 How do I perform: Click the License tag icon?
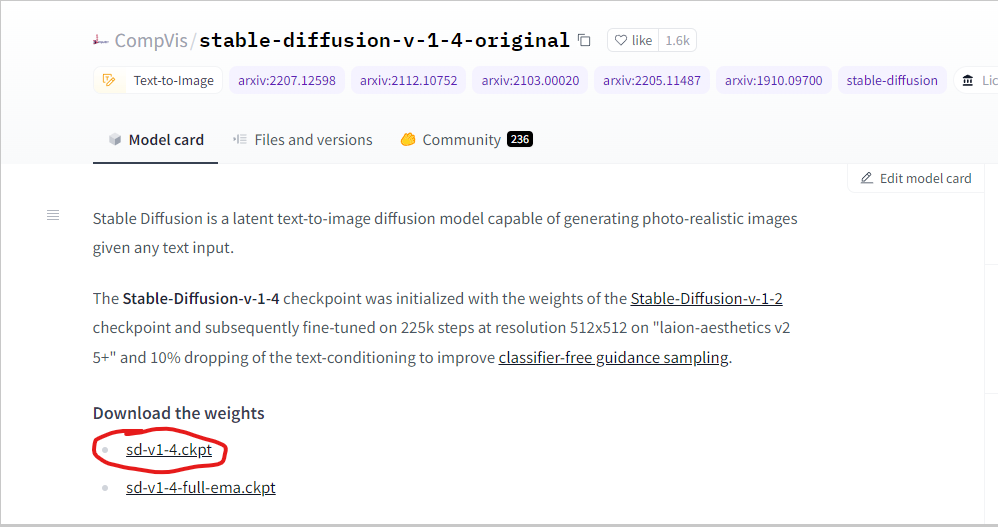tap(968, 80)
